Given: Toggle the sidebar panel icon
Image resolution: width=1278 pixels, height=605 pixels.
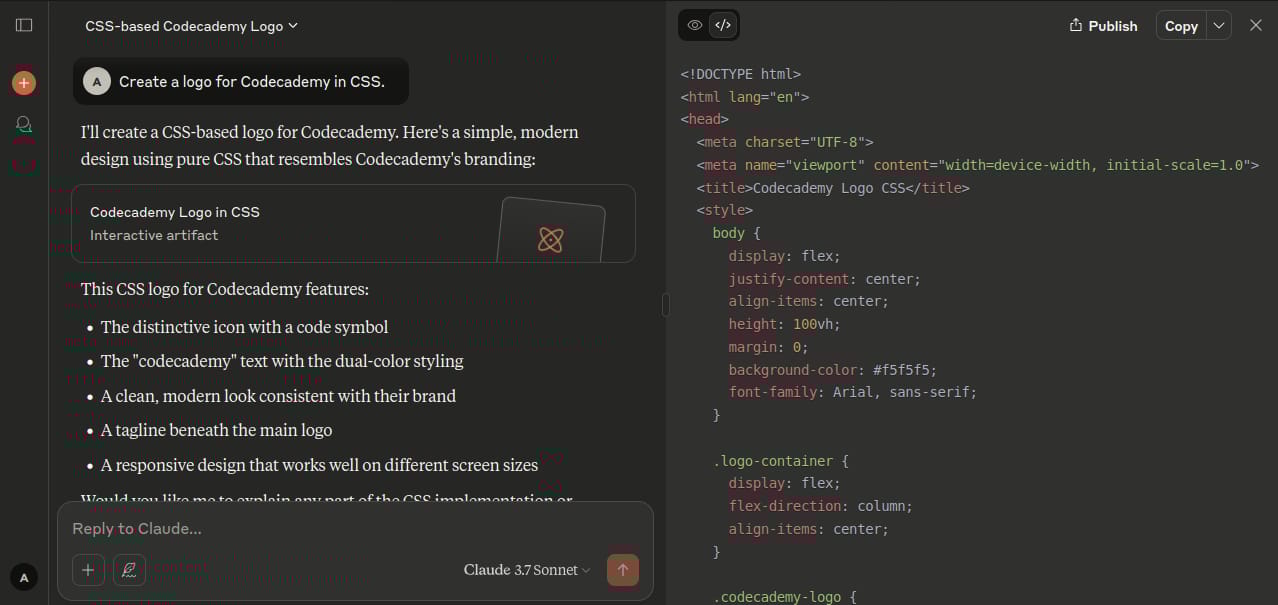Looking at the screenshot, I should tap(24, 25).
